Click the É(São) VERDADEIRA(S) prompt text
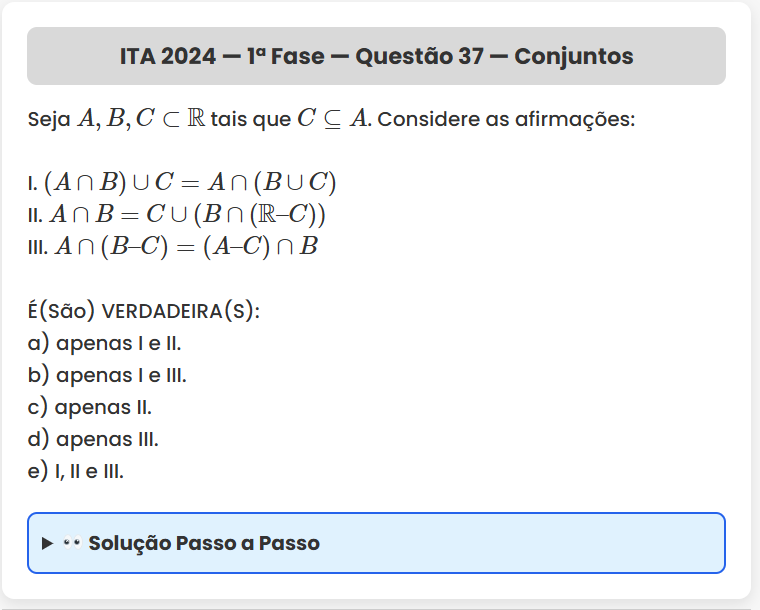The height and width of the screenshot is (610, 760). pyautogui.click(x=144, y=311)
